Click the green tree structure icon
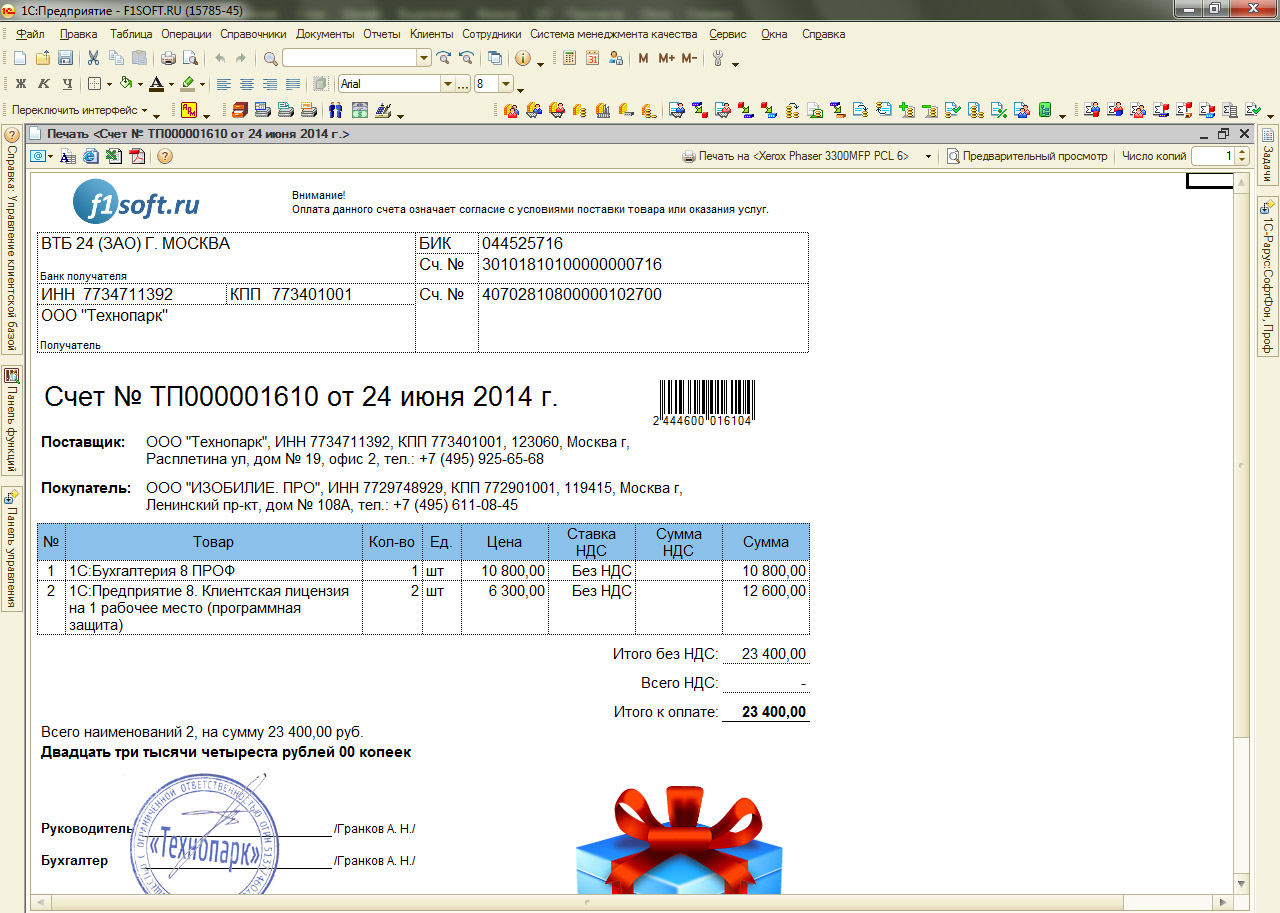 pyautogui.click(x=1045, y=110)
